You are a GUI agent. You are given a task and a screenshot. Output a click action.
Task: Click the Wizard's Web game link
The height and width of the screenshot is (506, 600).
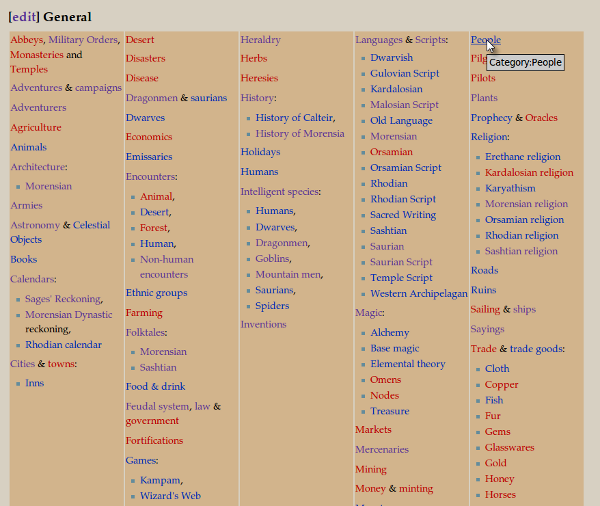pyautogui.click(x=170, y=496)
